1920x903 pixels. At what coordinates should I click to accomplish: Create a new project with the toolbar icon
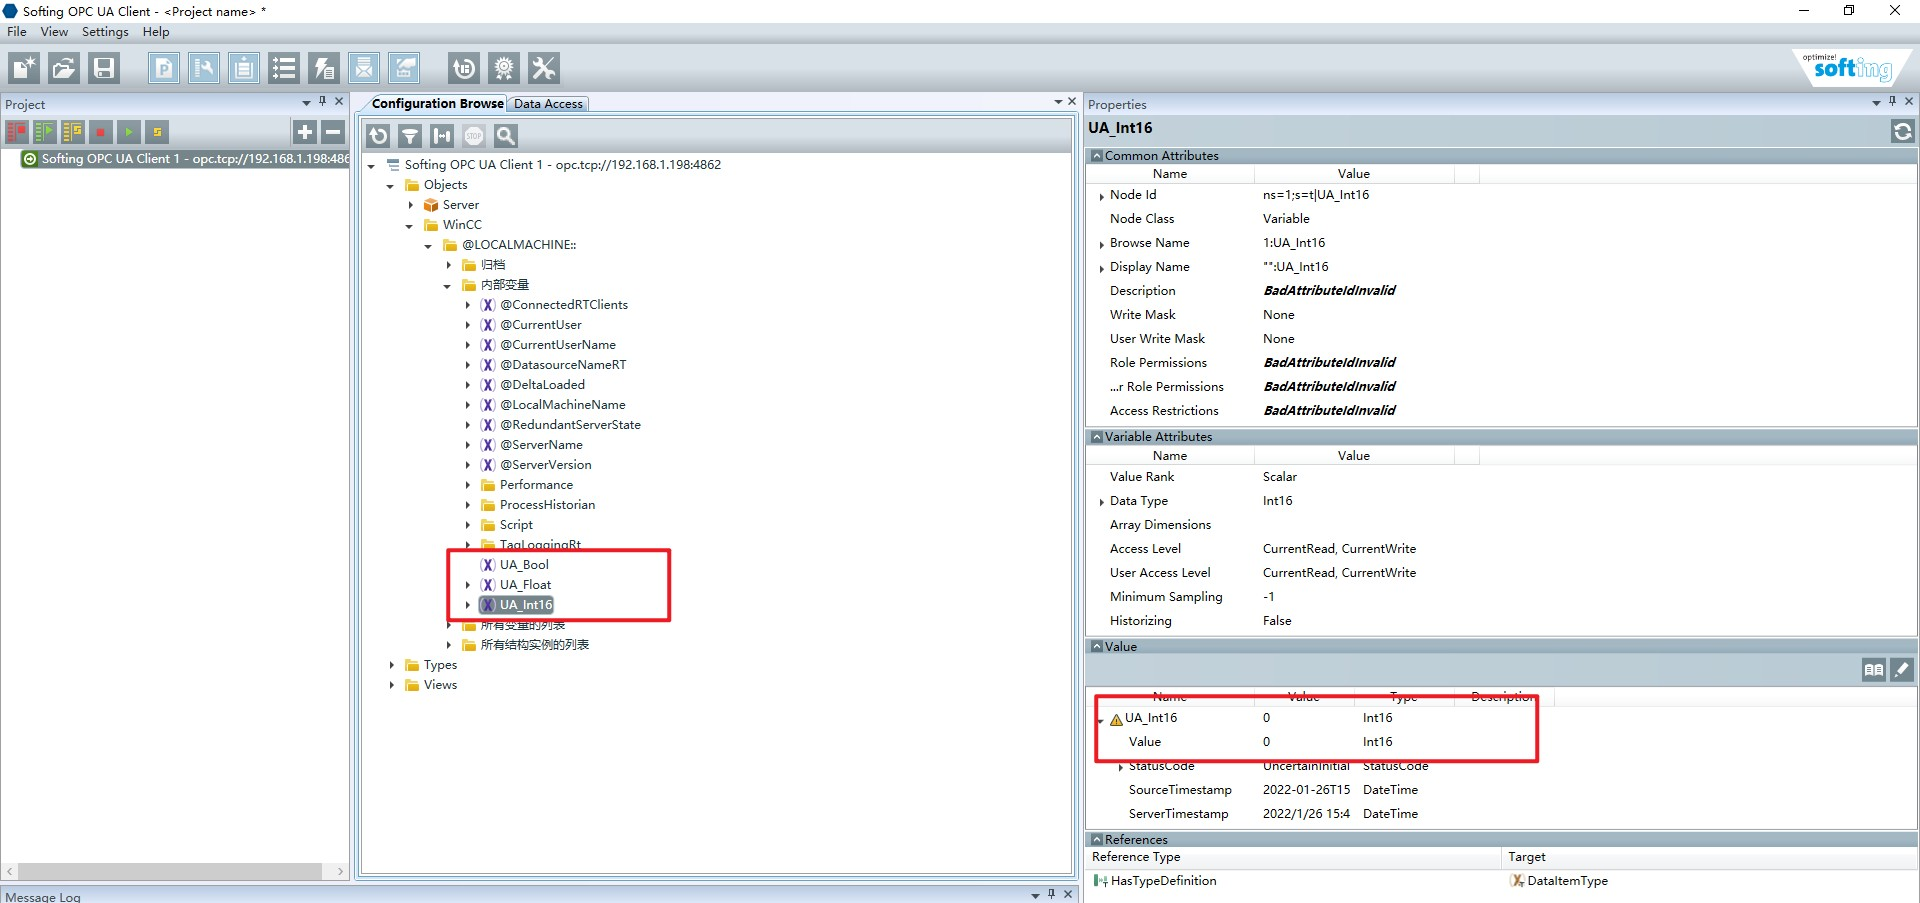coord(24,68)
